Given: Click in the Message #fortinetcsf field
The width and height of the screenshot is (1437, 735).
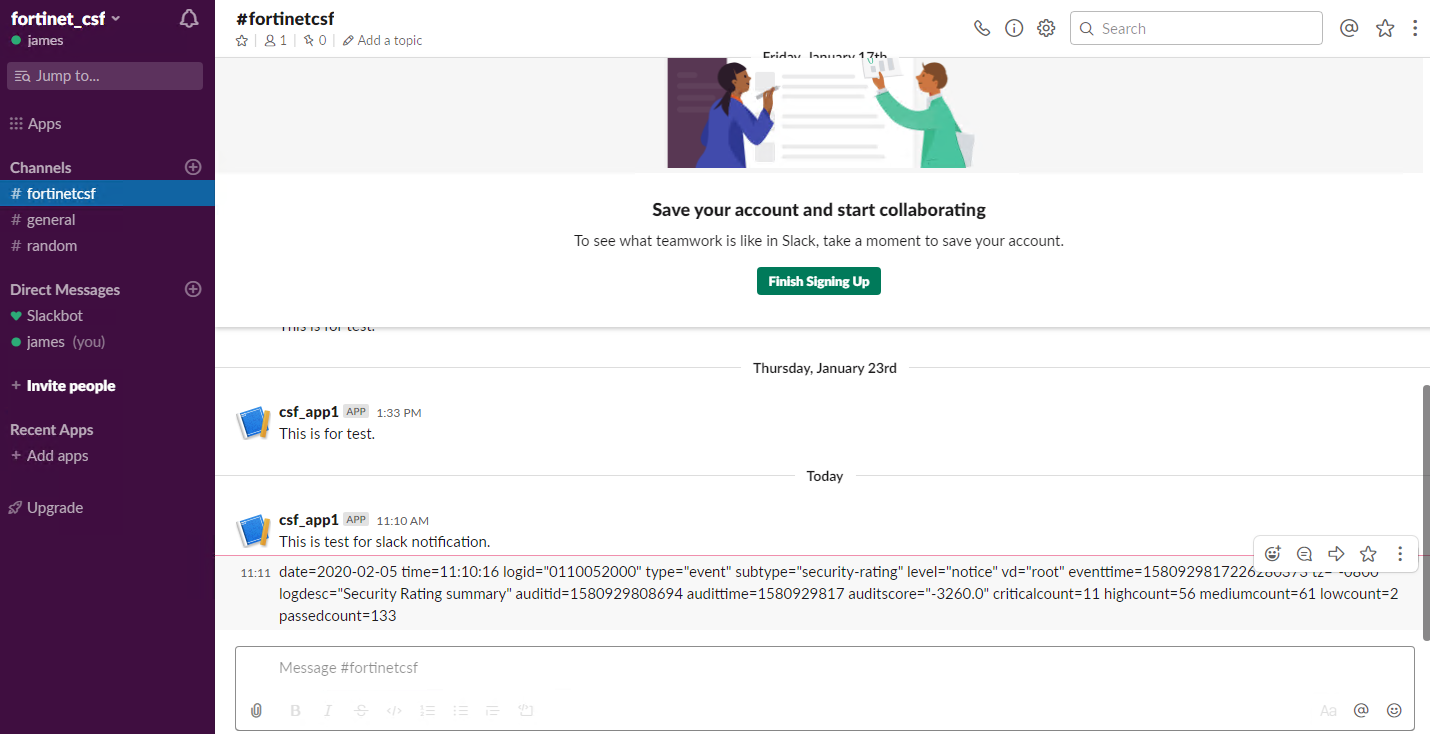Looking at the screenshot, I should pyautogui.click(x=800, y=668).
